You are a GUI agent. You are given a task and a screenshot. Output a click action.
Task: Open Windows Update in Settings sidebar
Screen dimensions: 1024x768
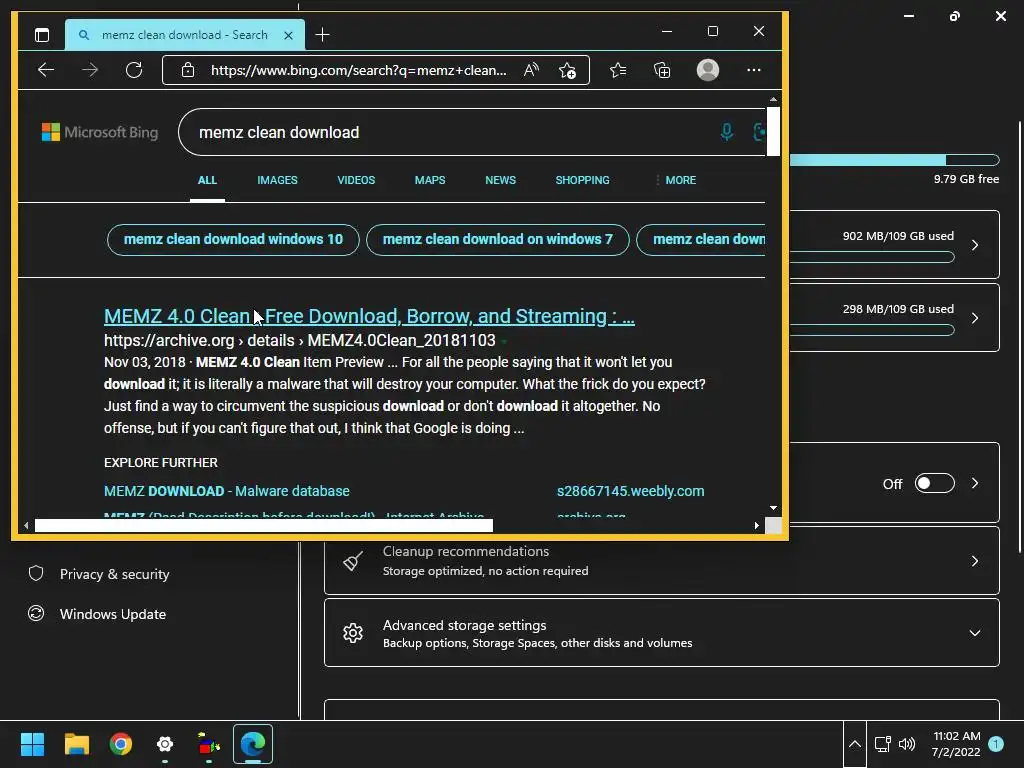point(112,614)
